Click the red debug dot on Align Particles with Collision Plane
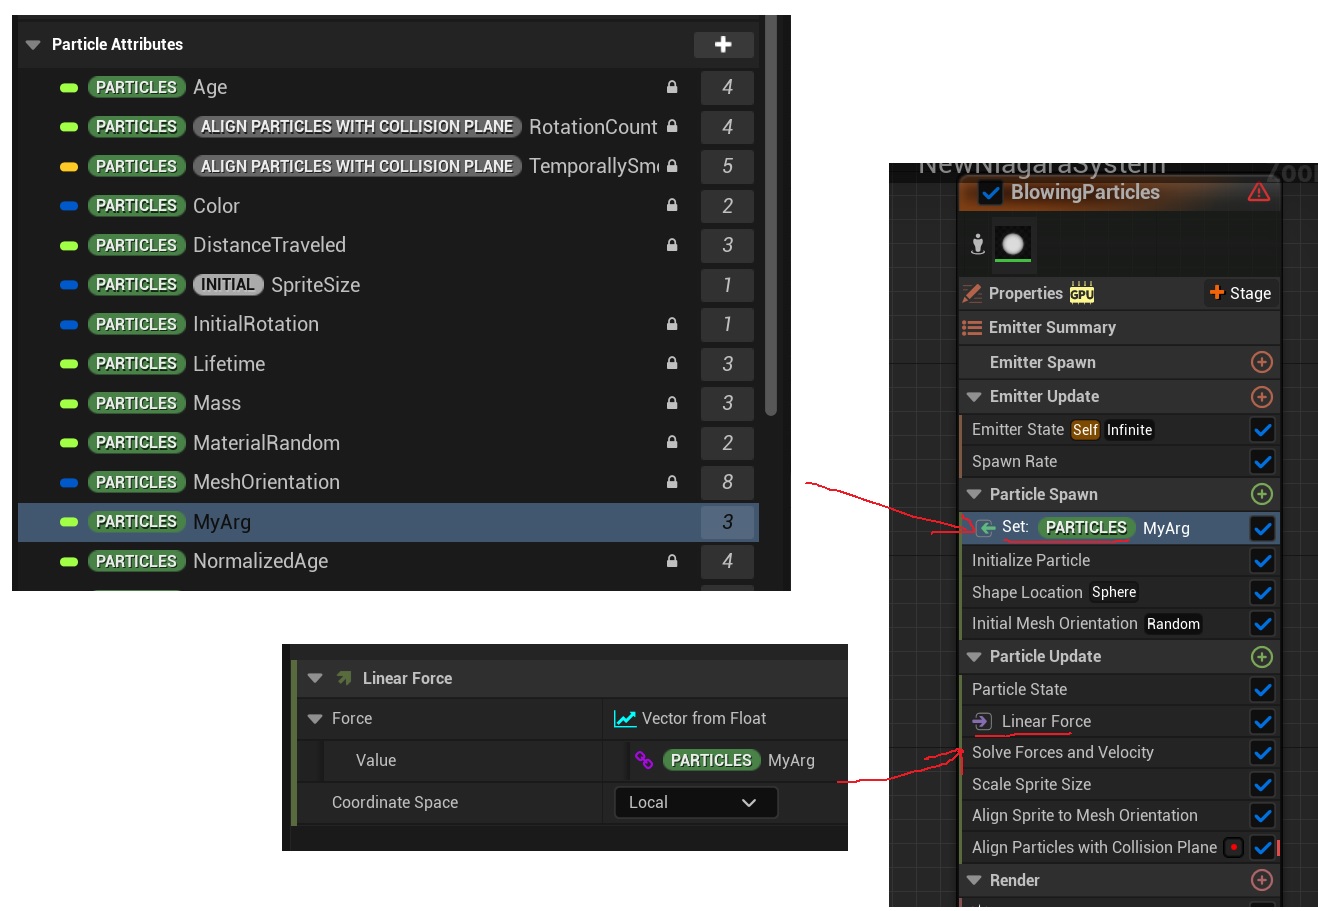This screenshot has width=1318, height=911. click(1234, 847)
